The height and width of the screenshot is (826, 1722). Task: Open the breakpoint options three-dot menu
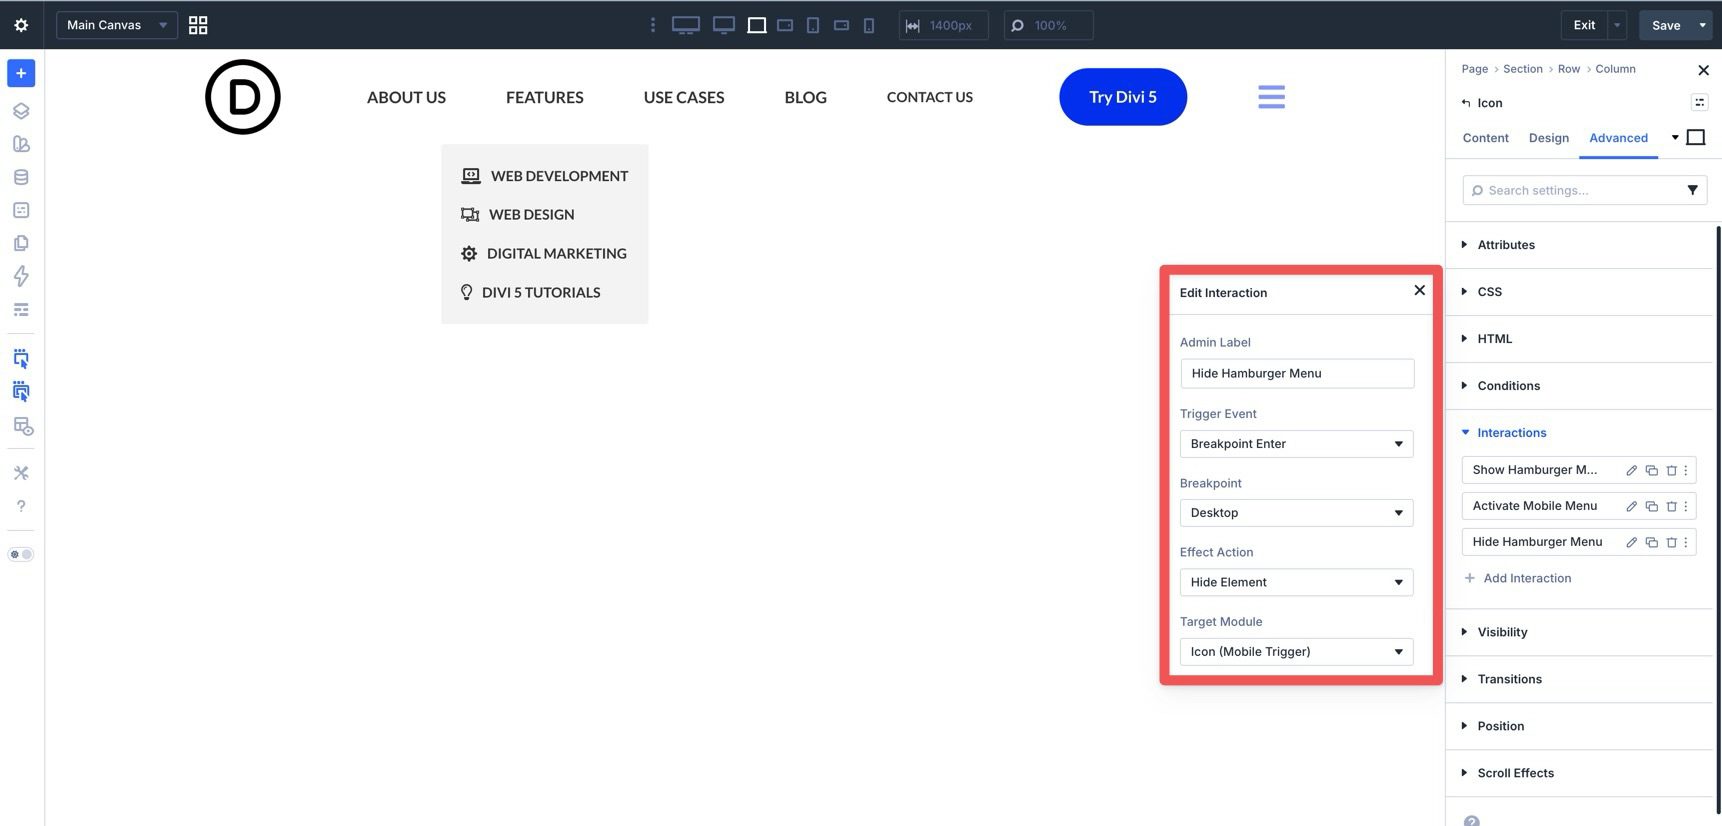tap(653, 25)
